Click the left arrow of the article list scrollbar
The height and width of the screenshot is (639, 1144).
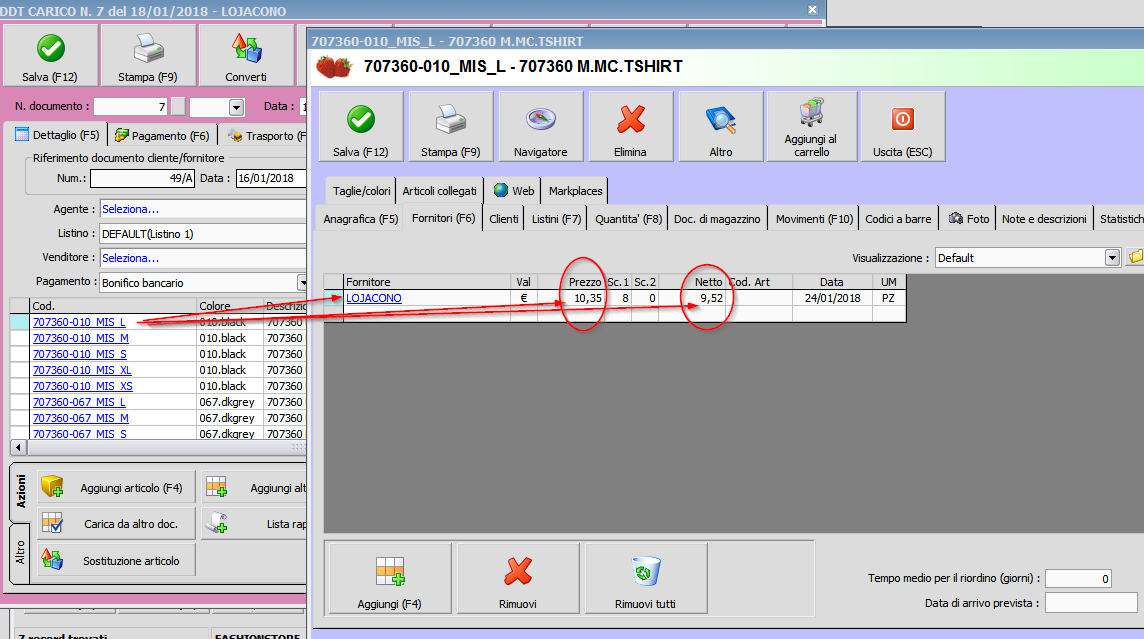(x=18, y=446)
